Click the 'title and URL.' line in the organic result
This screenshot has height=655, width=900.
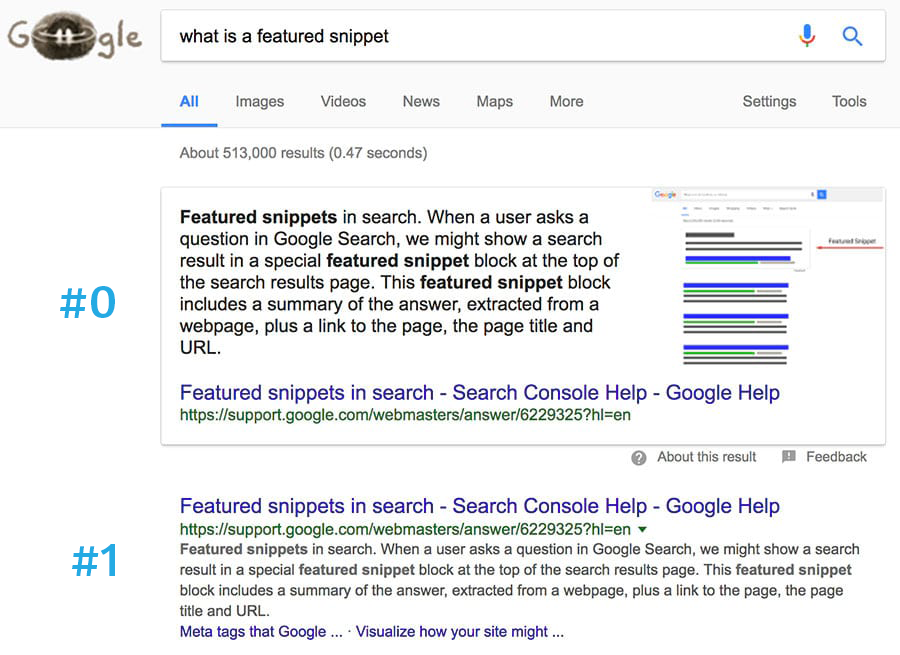[x=224, y=611]
